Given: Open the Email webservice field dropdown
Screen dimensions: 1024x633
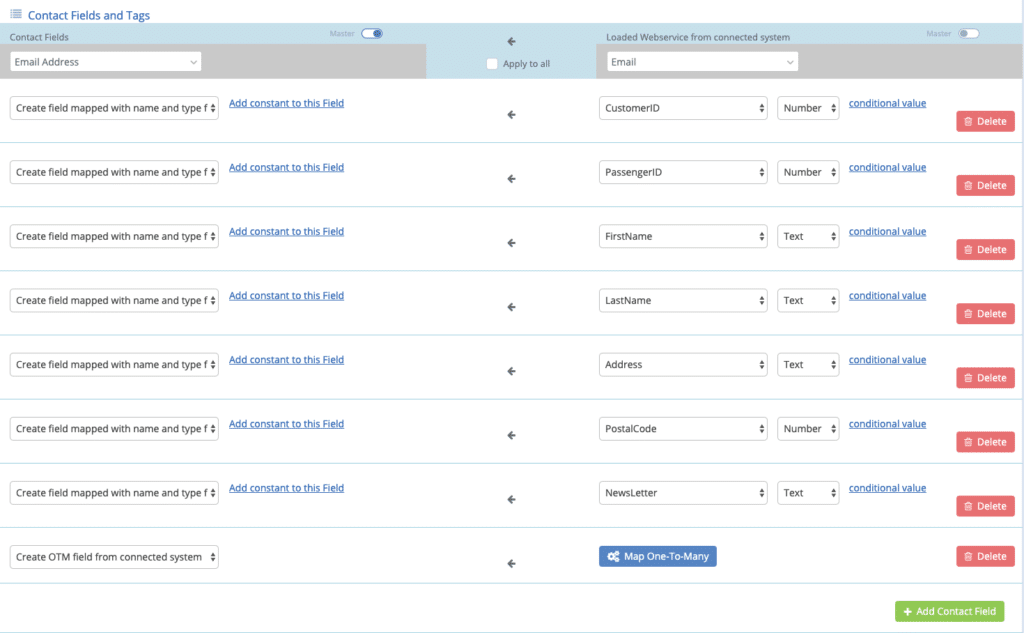Looking at the screenshot, I should (x=702, y=61).
